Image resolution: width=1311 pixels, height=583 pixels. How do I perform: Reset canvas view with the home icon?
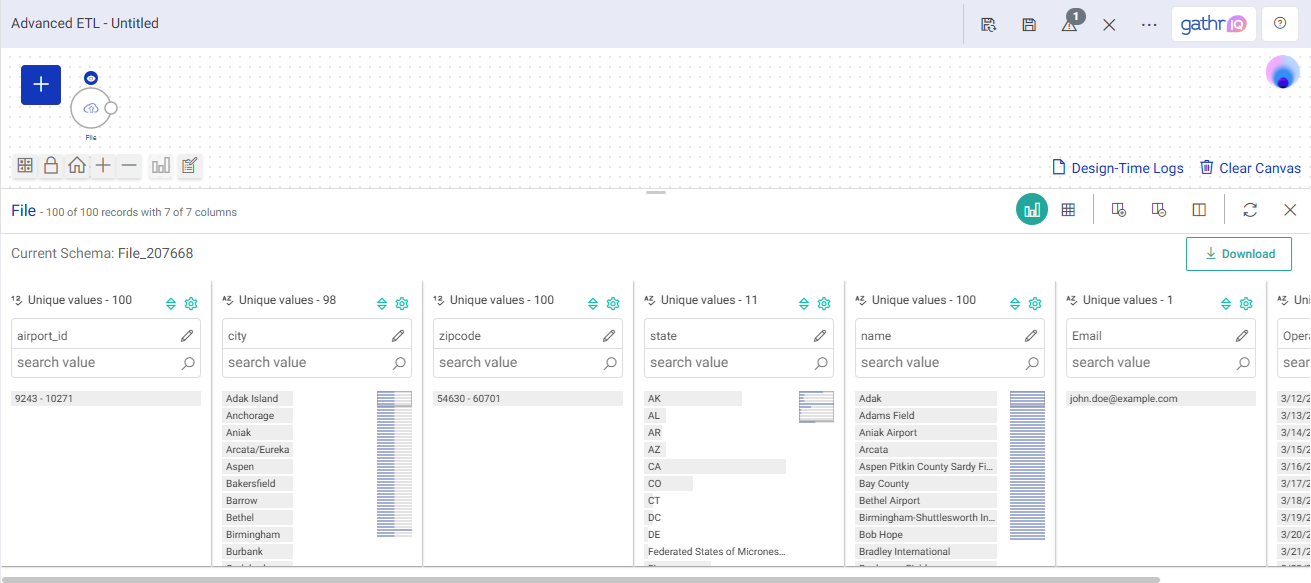(x=77, y=165)
